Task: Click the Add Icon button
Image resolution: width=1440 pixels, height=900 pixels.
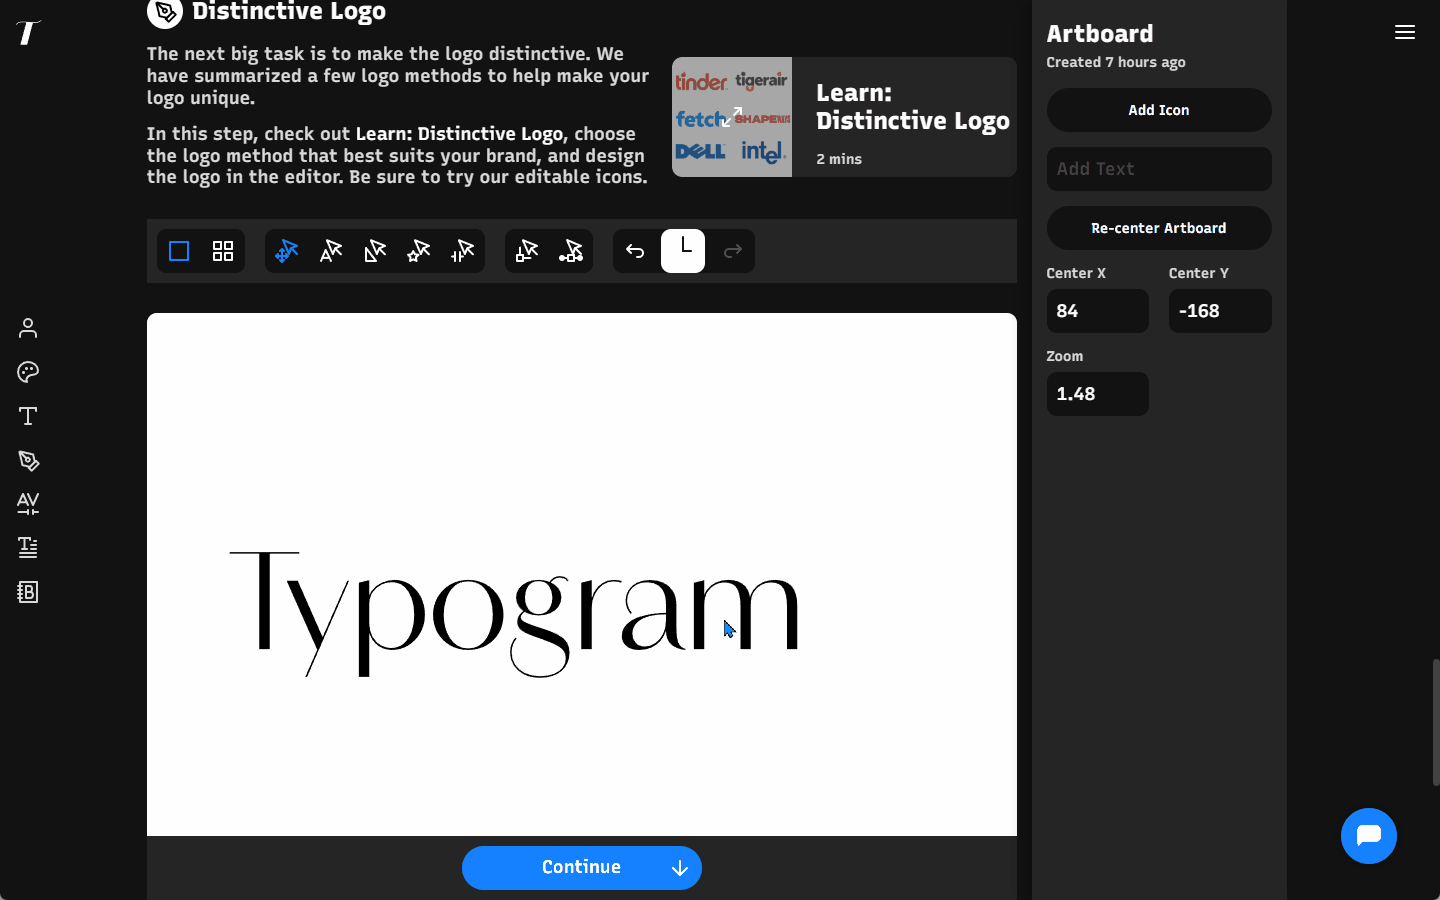Action: pyautogui.click(x=1159, y=110)
